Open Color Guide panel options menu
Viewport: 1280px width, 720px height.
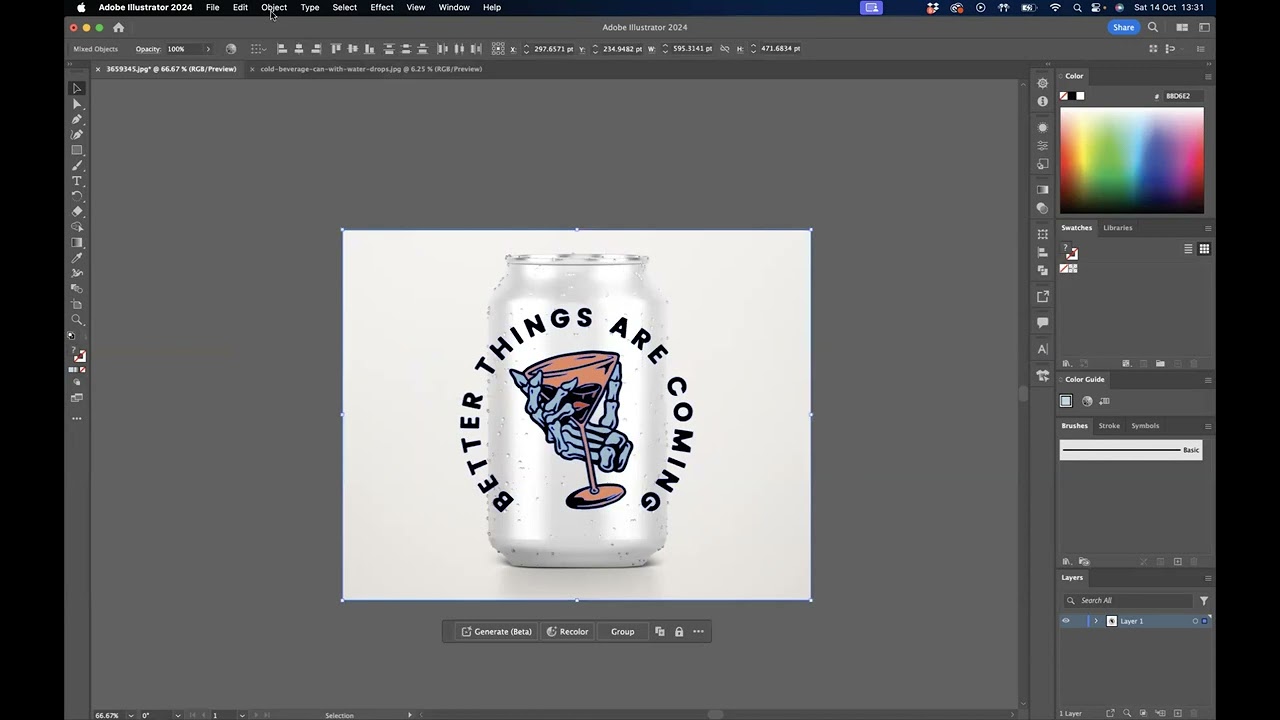(1208, 380)
